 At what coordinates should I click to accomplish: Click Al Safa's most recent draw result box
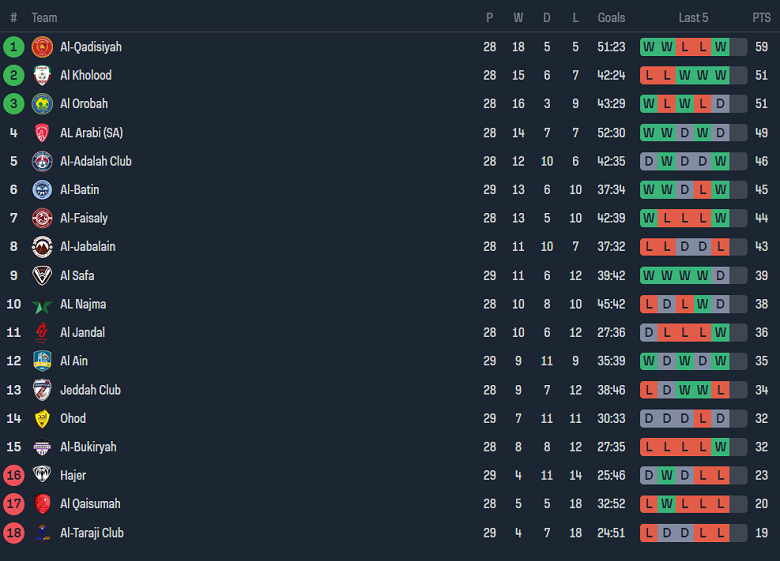tap(720, 276)
